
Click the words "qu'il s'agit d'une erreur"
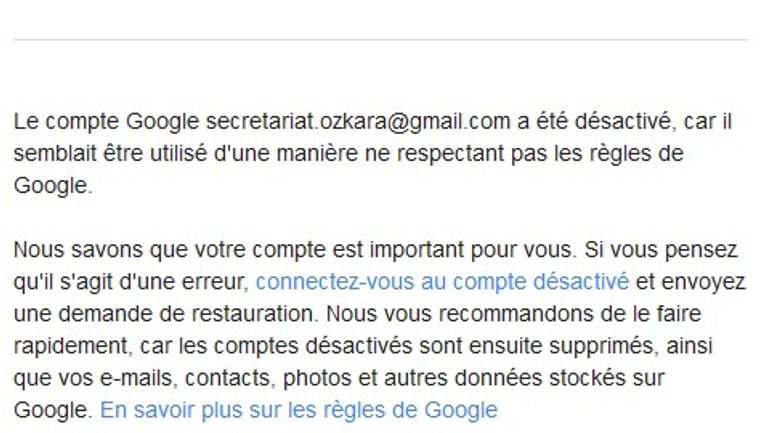[132, 281]
